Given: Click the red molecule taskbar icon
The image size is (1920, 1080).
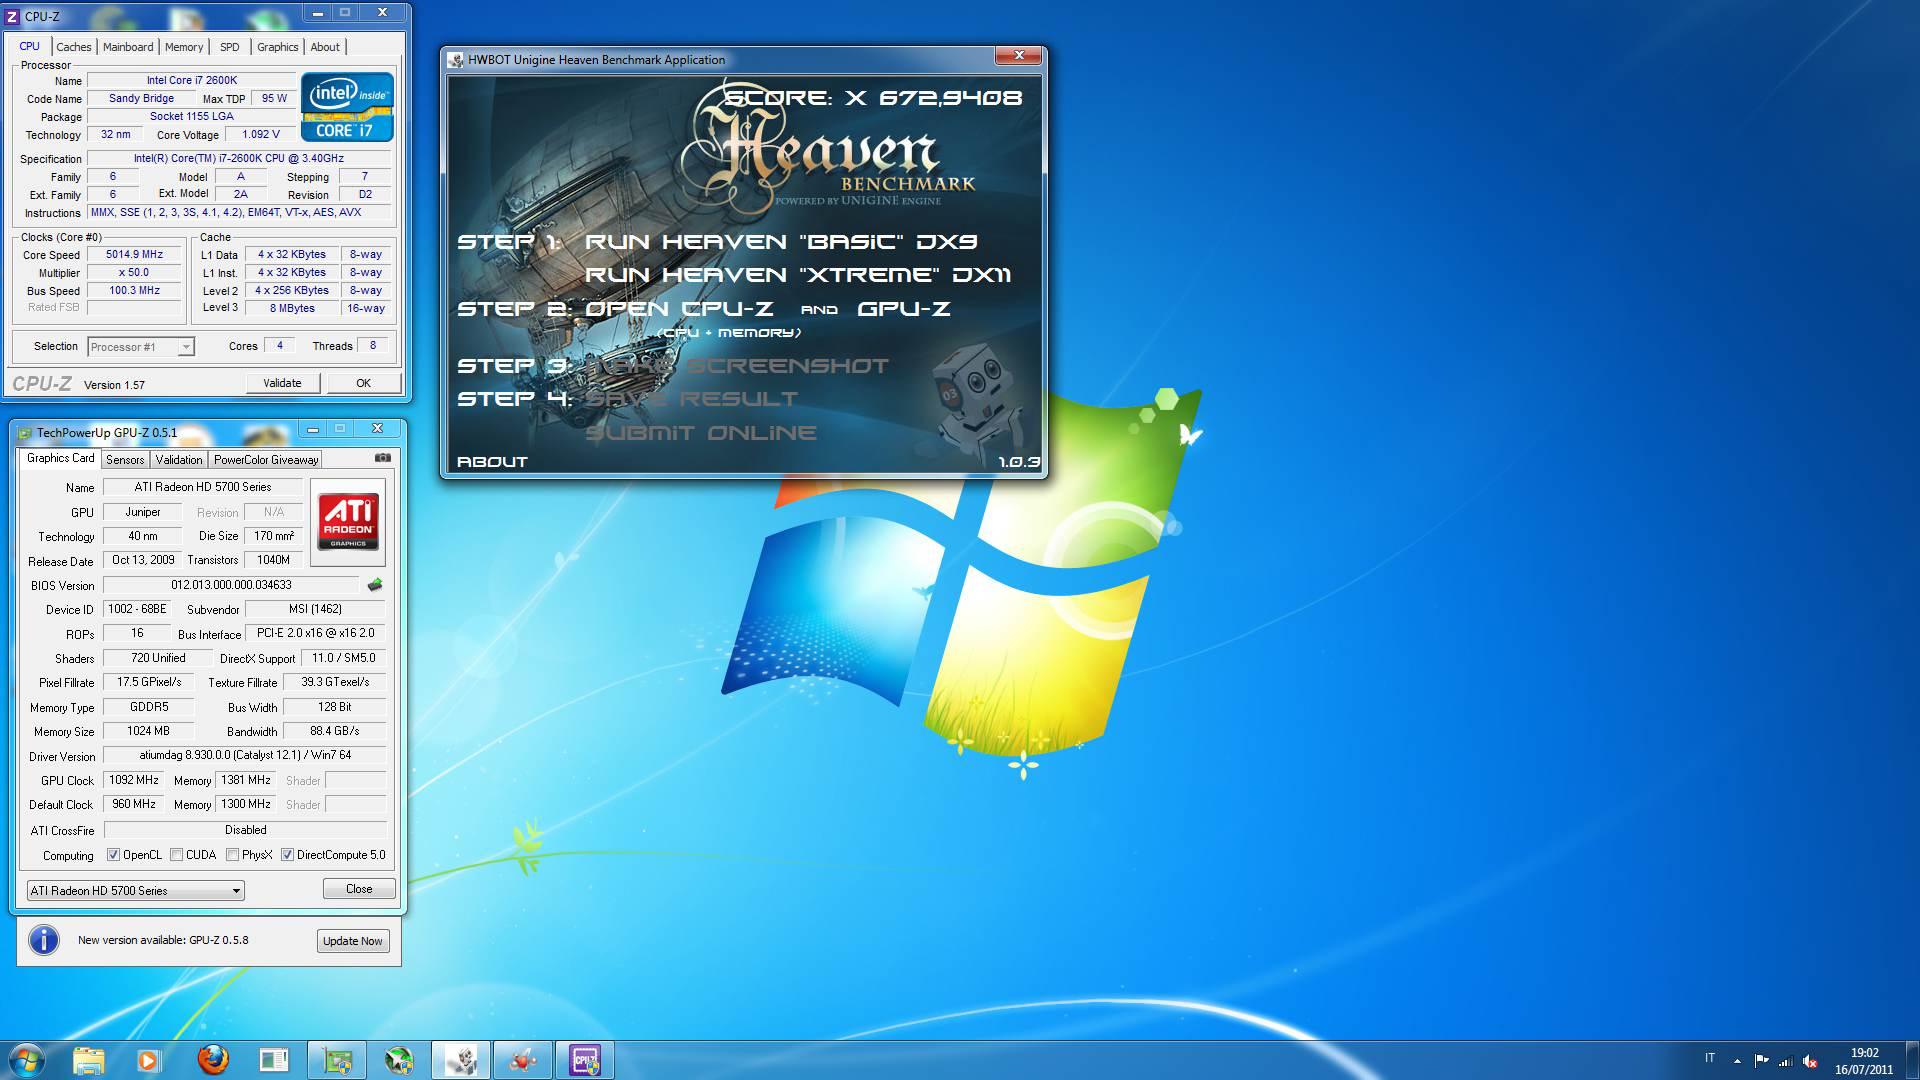Looking at the screenshot, I should tap(522, 1059).
